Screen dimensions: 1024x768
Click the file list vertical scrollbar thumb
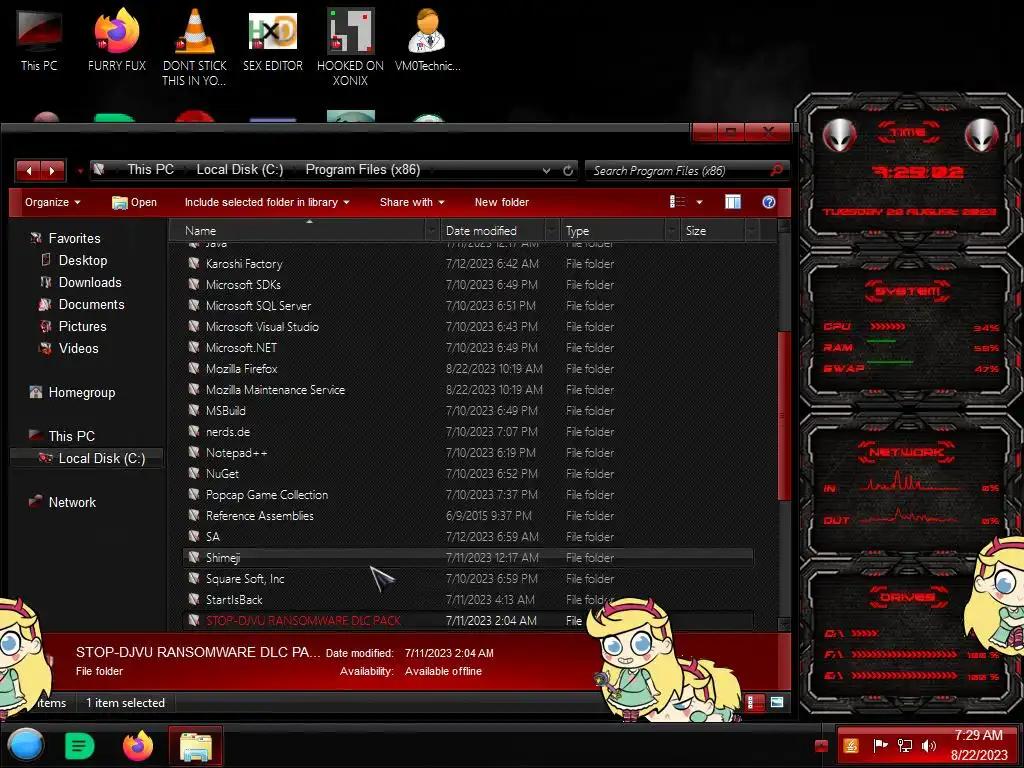[x=784, y=417]
